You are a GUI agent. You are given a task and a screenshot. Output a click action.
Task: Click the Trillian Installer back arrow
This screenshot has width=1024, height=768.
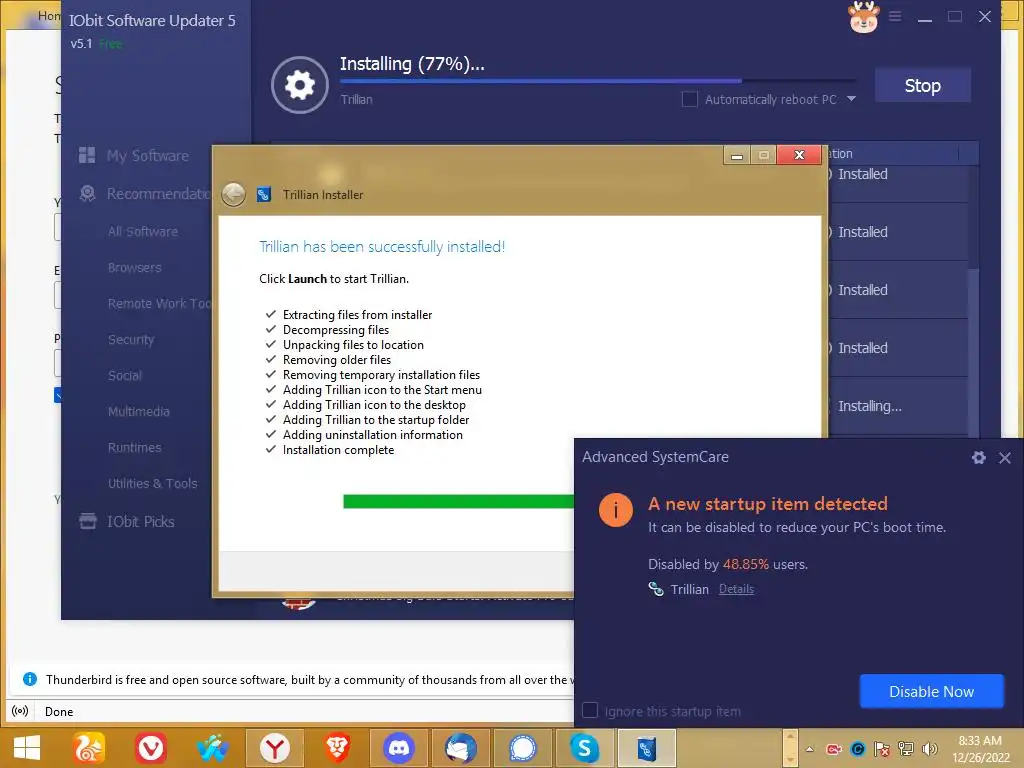click(x=234, y=195)
